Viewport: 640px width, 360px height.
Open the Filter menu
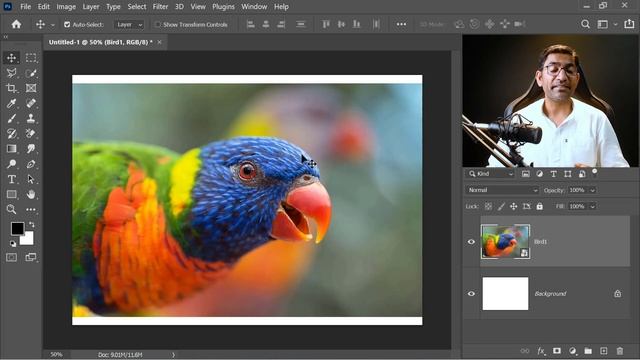[x=160, y=7]
